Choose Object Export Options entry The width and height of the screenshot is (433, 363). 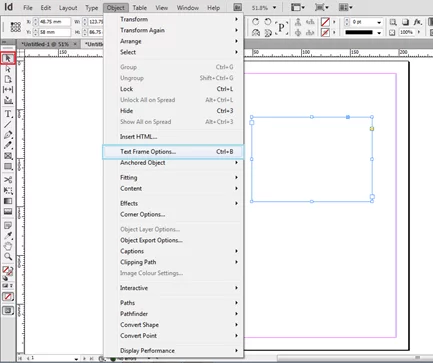tap(173, 240)
